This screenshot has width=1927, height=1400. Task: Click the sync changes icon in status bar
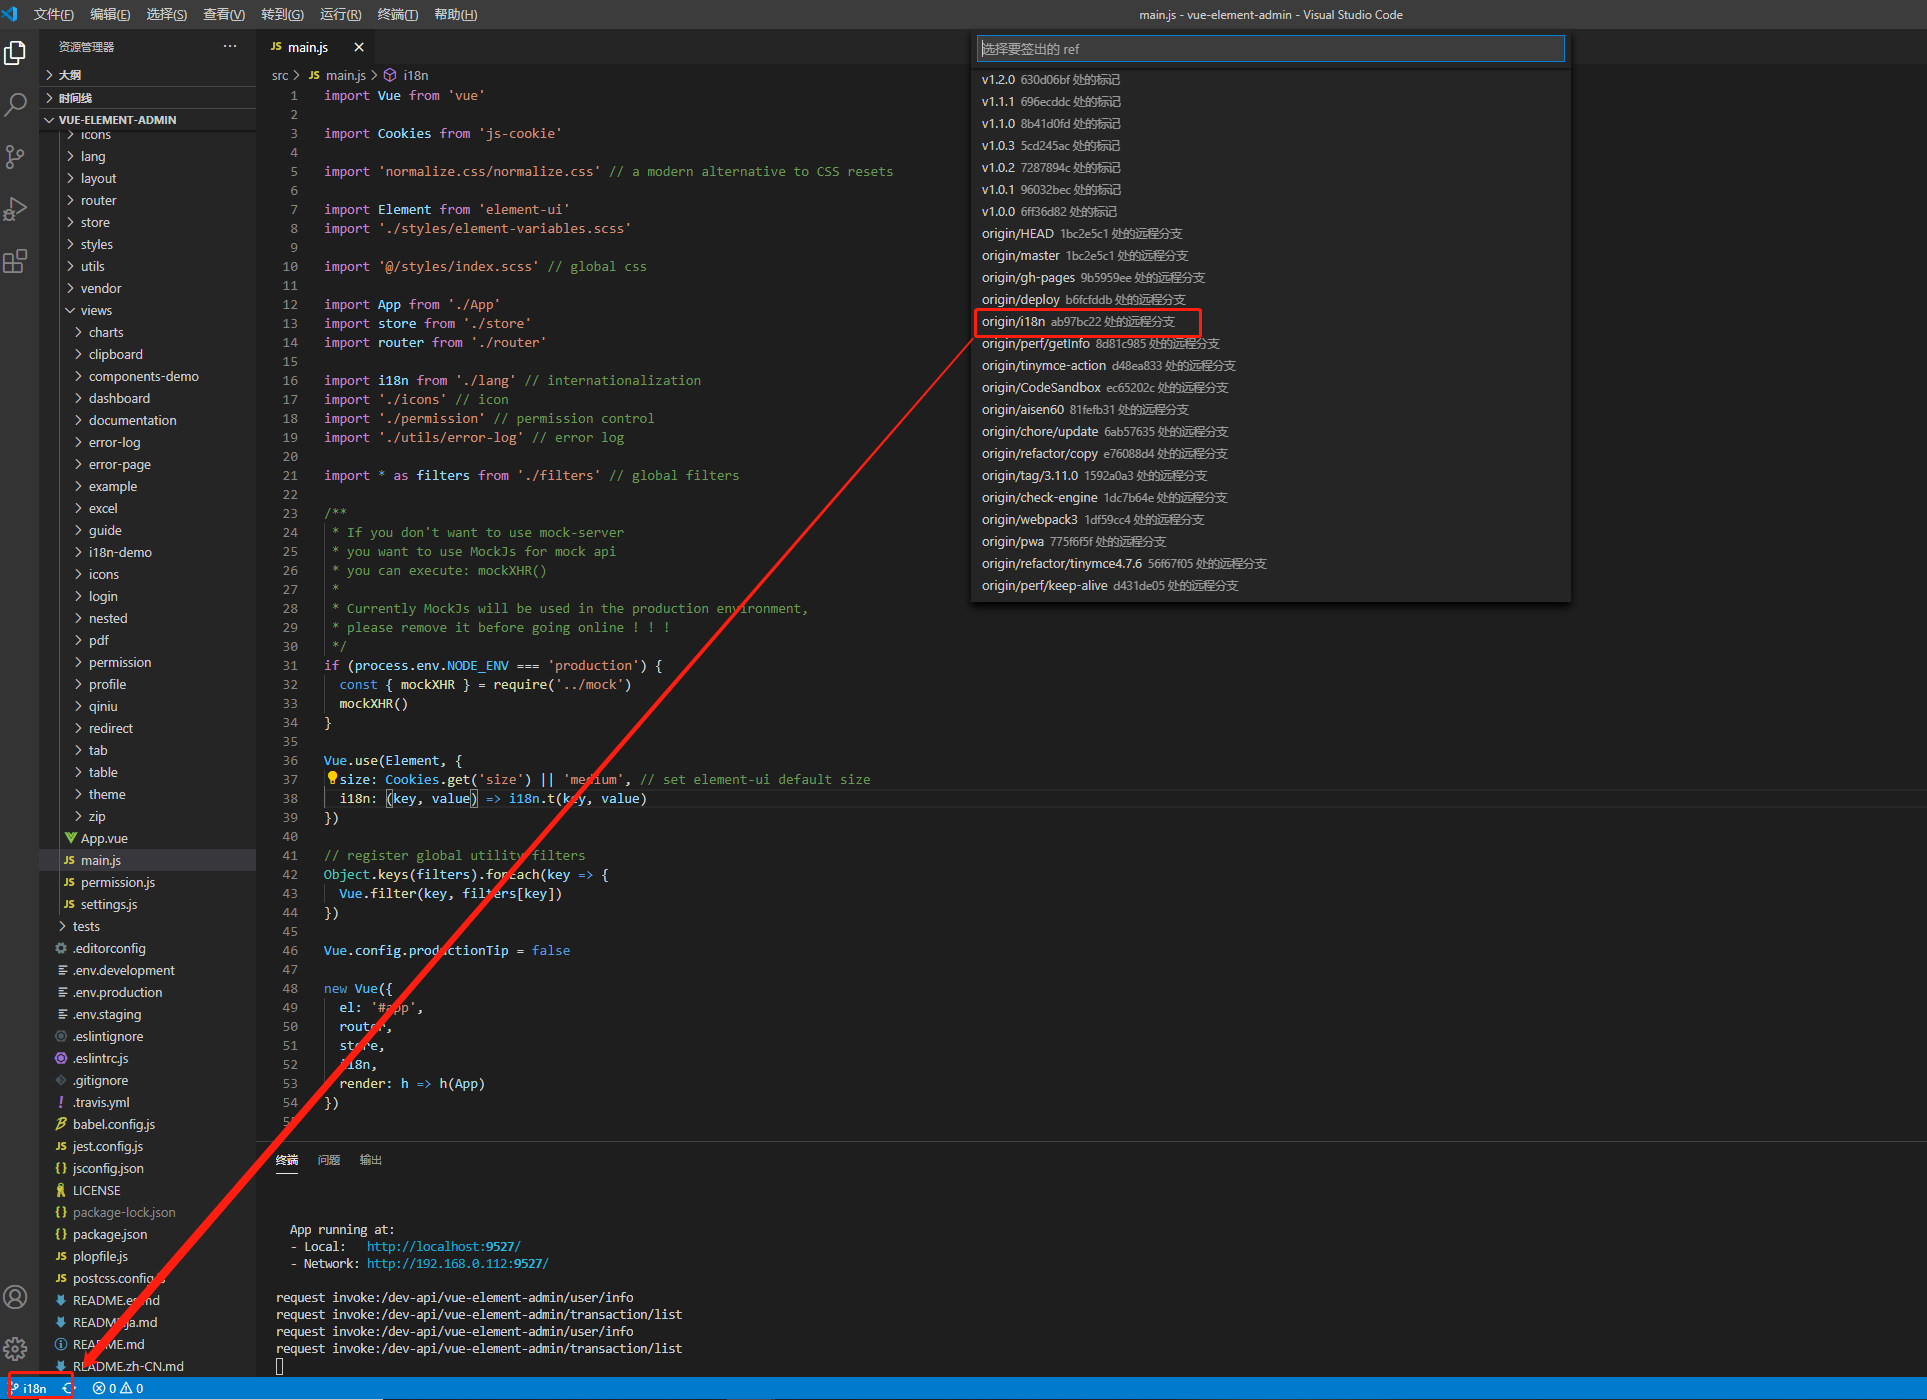(x=68, y=1388)
